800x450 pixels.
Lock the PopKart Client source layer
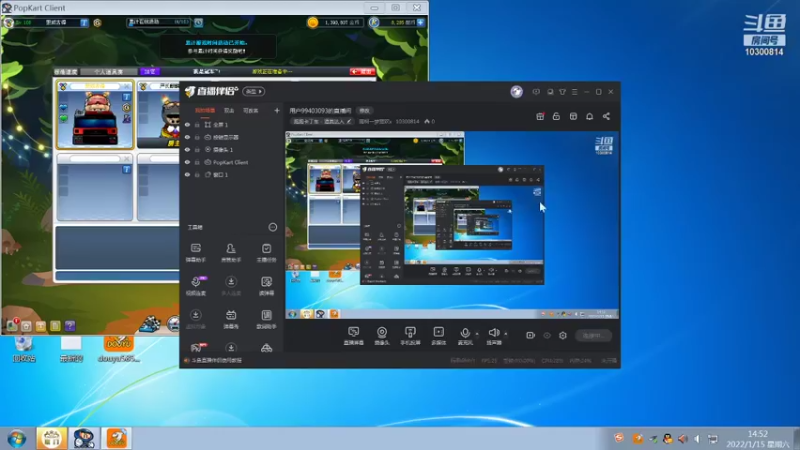[x=197, y=162]
